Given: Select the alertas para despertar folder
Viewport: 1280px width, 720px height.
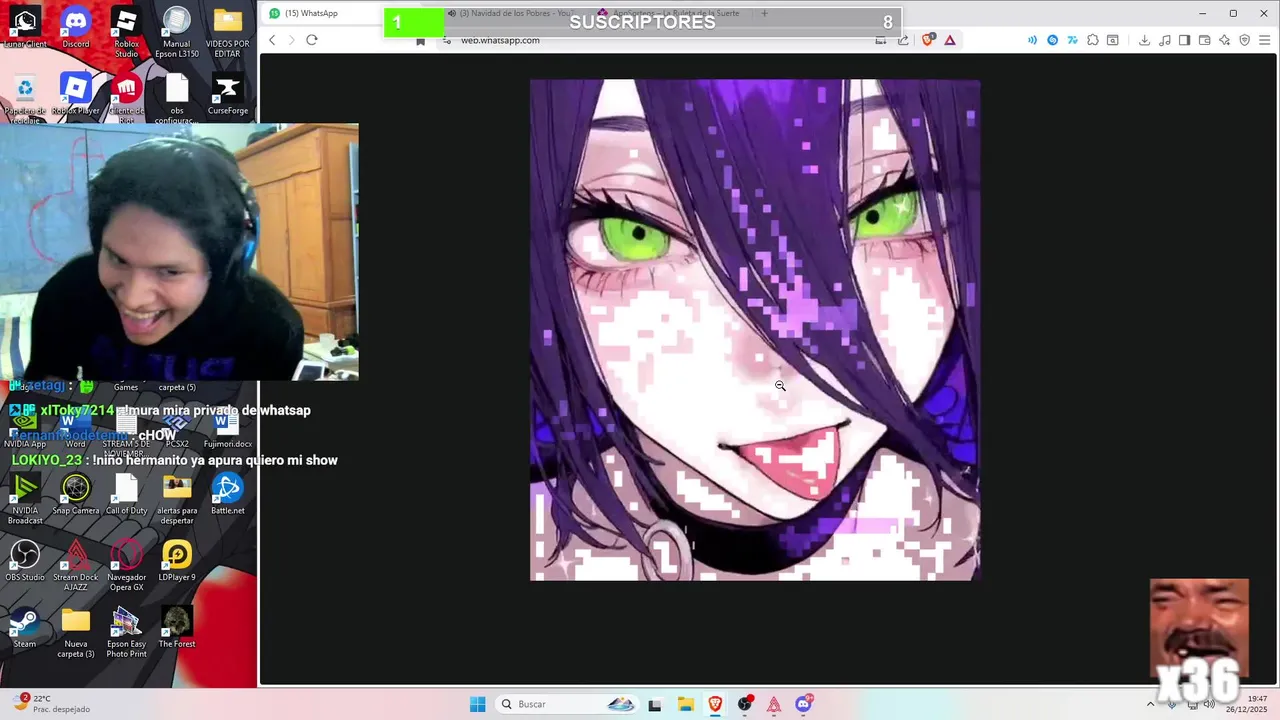Looking at the screenshot, I should pos(177,500).
